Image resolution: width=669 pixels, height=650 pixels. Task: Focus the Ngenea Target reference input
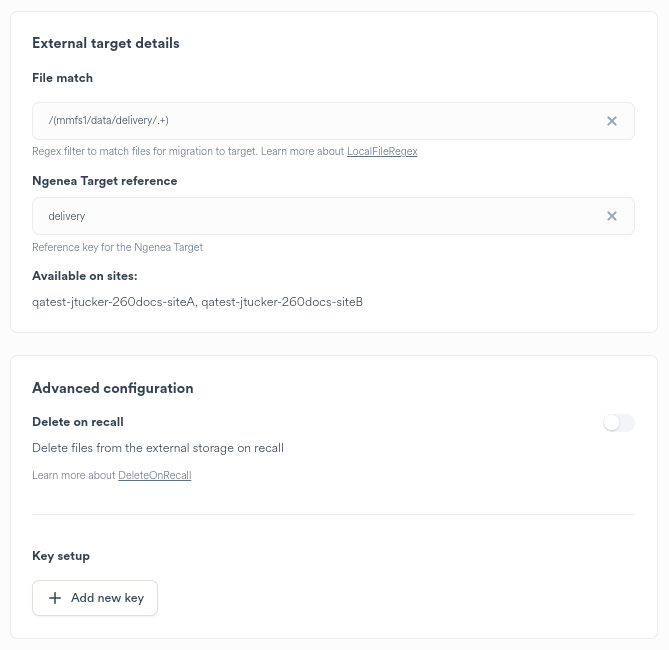[320, 216]
